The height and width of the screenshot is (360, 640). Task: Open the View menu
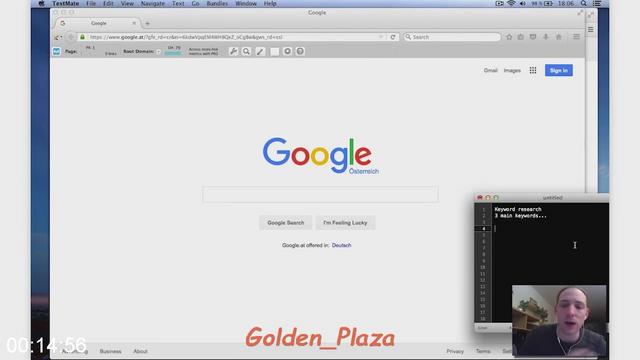pyautogui.click(x=127, y=3)
